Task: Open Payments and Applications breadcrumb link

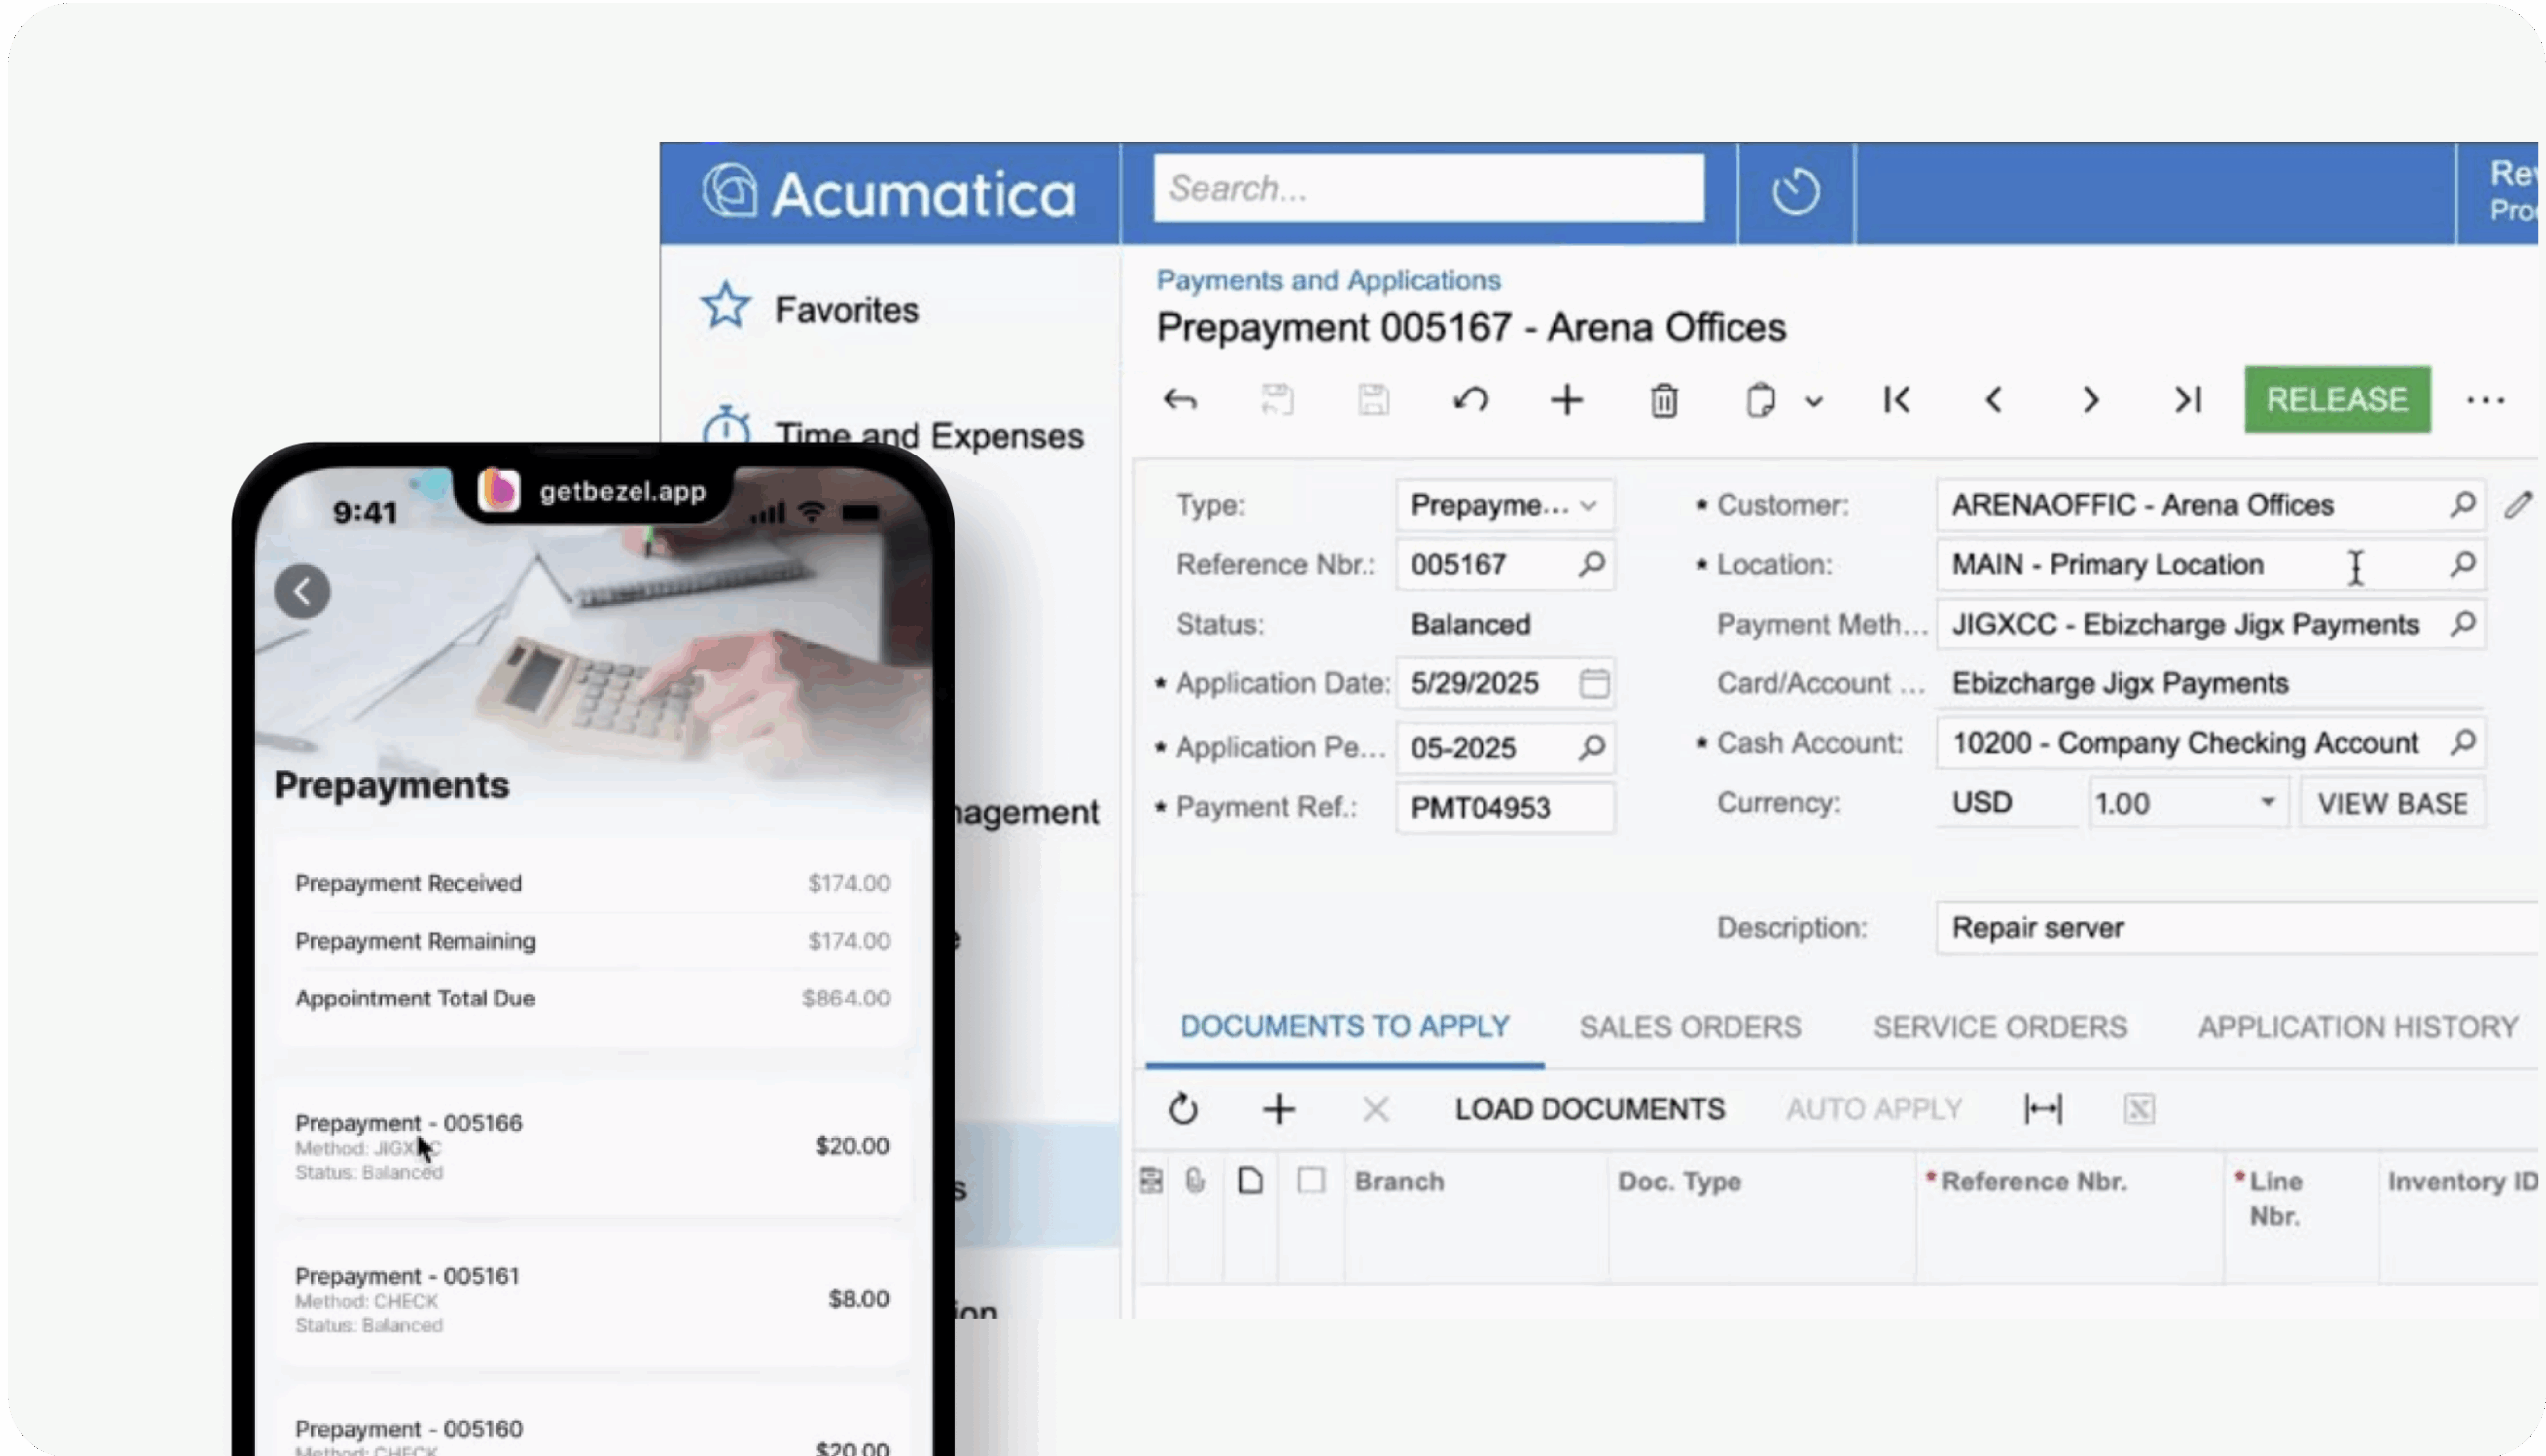Action: [1328, 280]
